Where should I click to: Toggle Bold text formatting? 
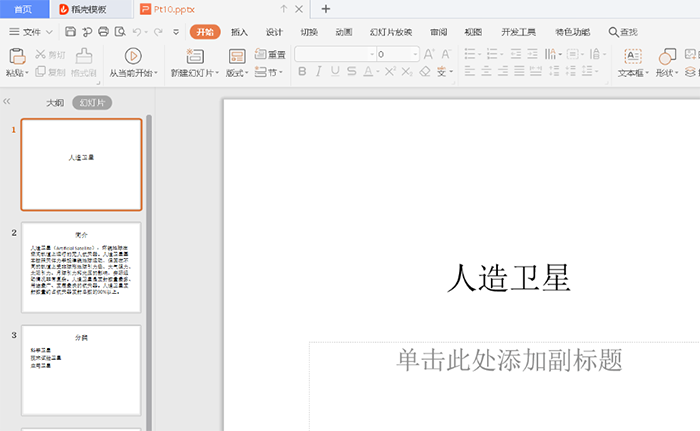point(303,72)
